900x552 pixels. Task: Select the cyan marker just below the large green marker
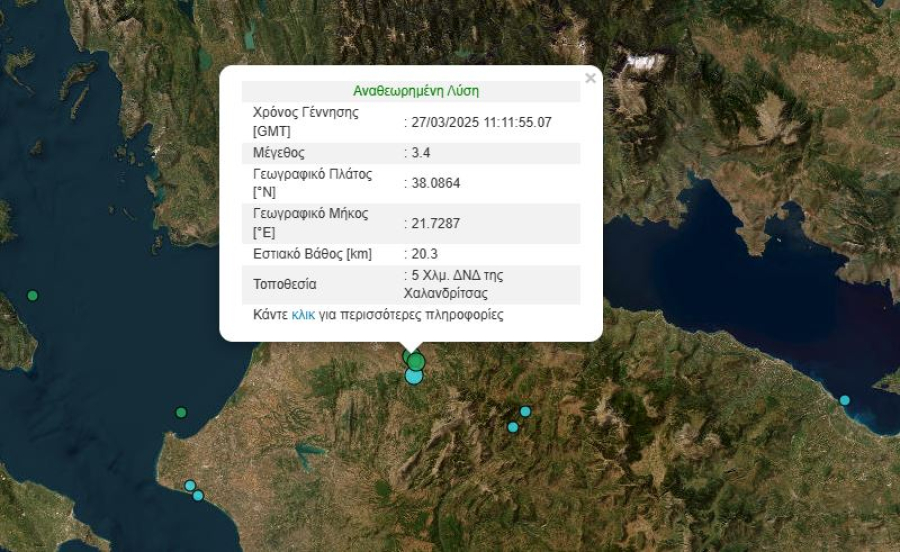[414, 376]
